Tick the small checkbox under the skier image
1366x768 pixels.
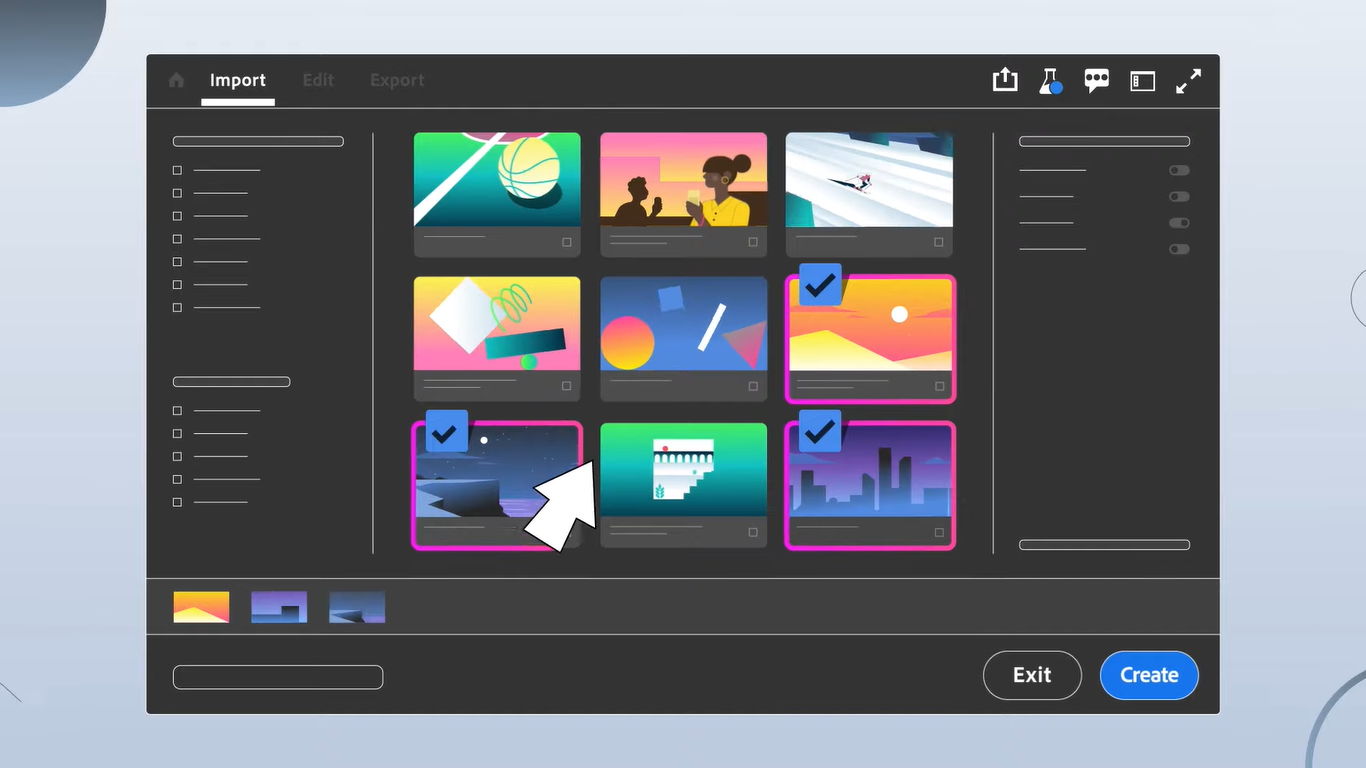tap(939, 242)
